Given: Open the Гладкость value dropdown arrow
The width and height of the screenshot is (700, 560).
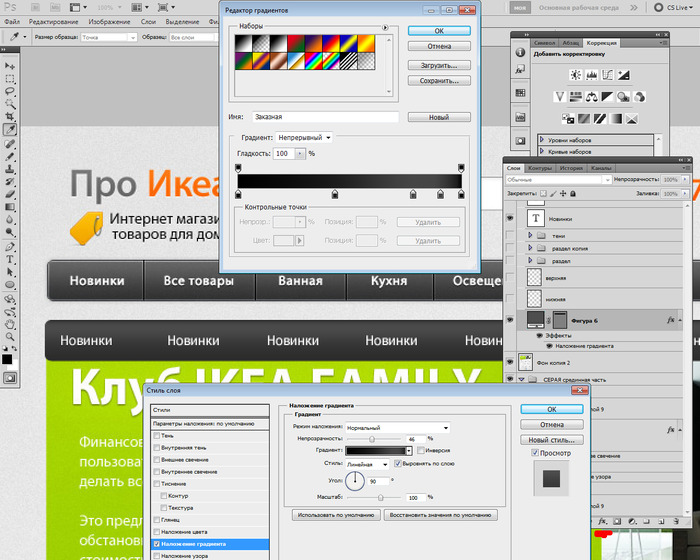Looking at the screenshot, I should 300,154.
